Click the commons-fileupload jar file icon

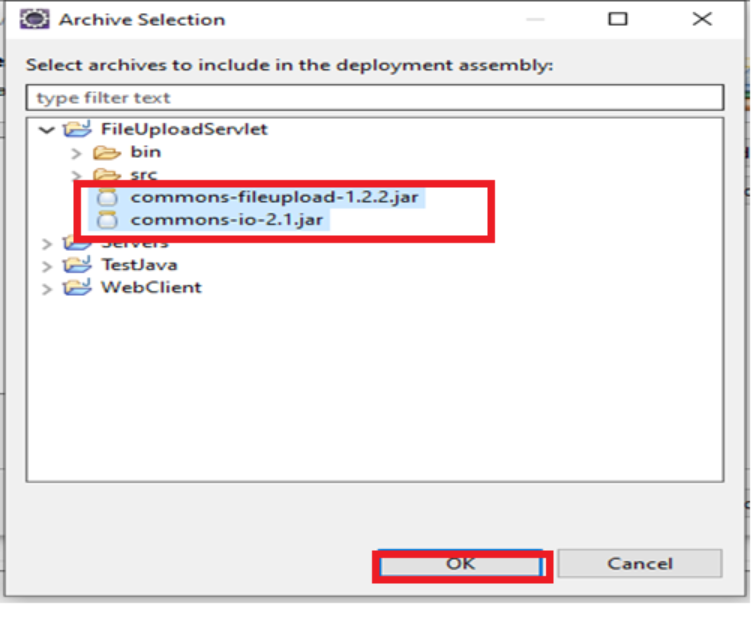(107, 197)
